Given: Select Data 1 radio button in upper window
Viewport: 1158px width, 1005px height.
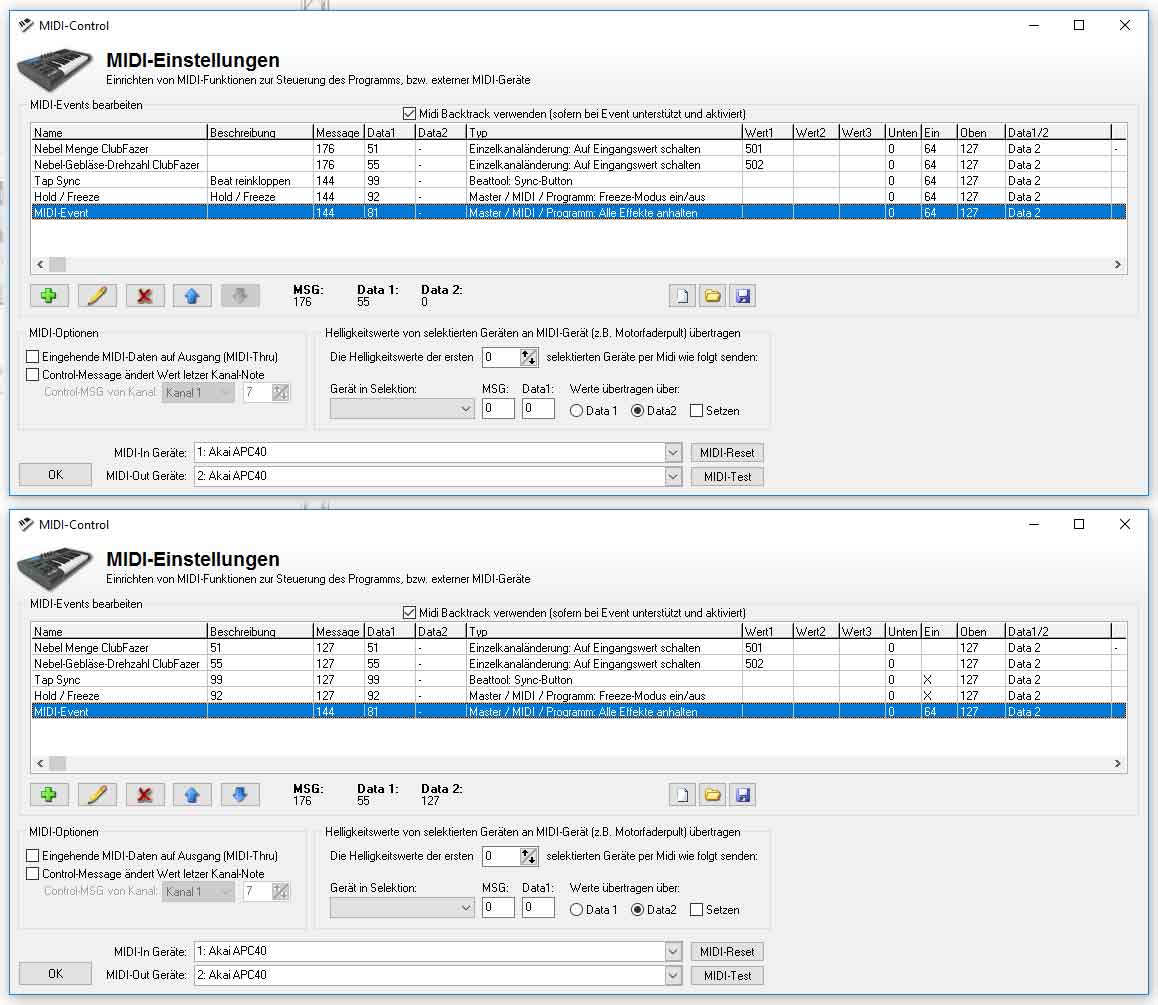Looking at the screenshot, I should click(x=576, y=411).
